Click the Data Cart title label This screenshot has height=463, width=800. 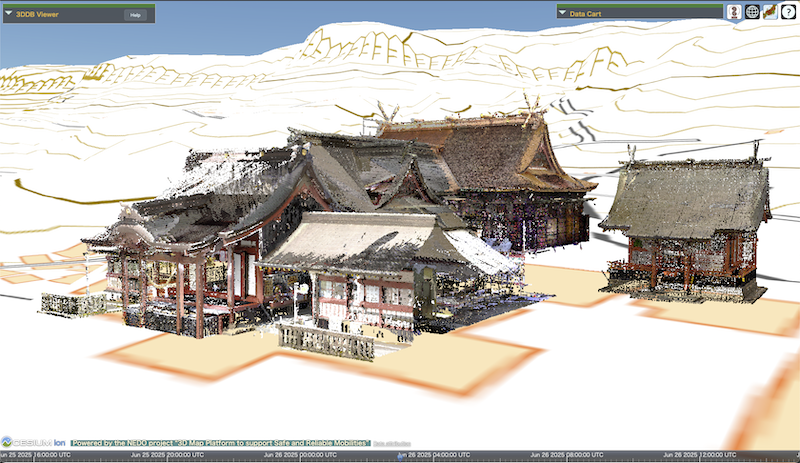[x=585, y=14]
